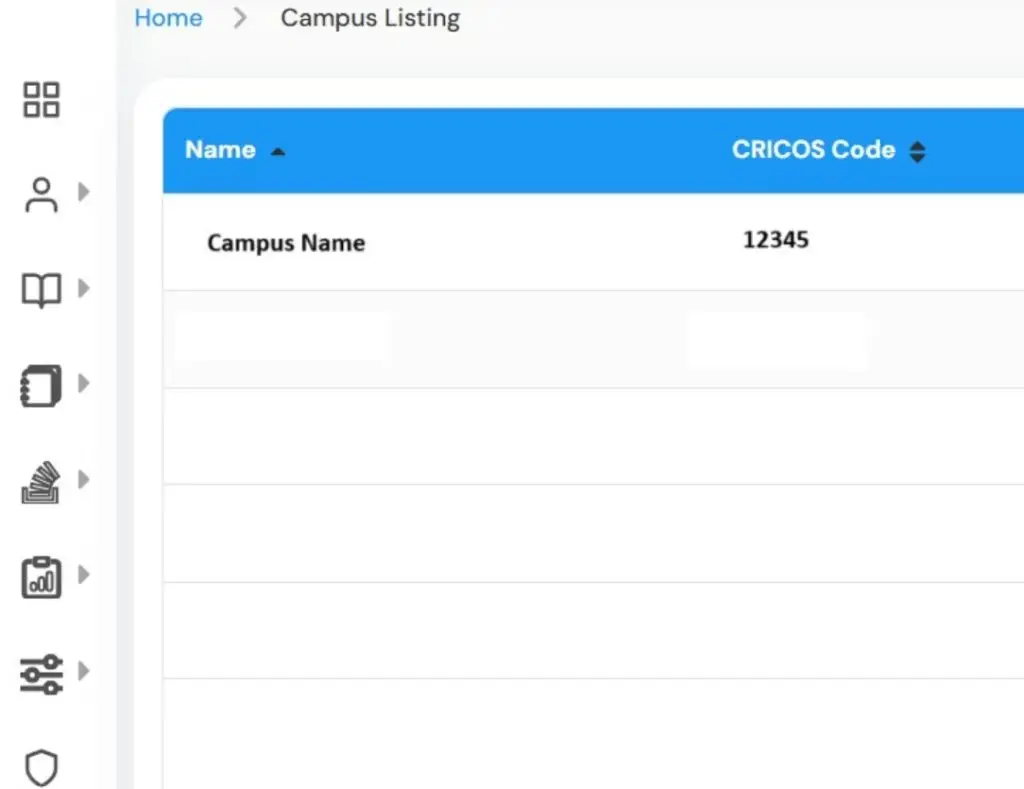
Task: Expand the arrow beside the sliders icon
Action: 84,669
